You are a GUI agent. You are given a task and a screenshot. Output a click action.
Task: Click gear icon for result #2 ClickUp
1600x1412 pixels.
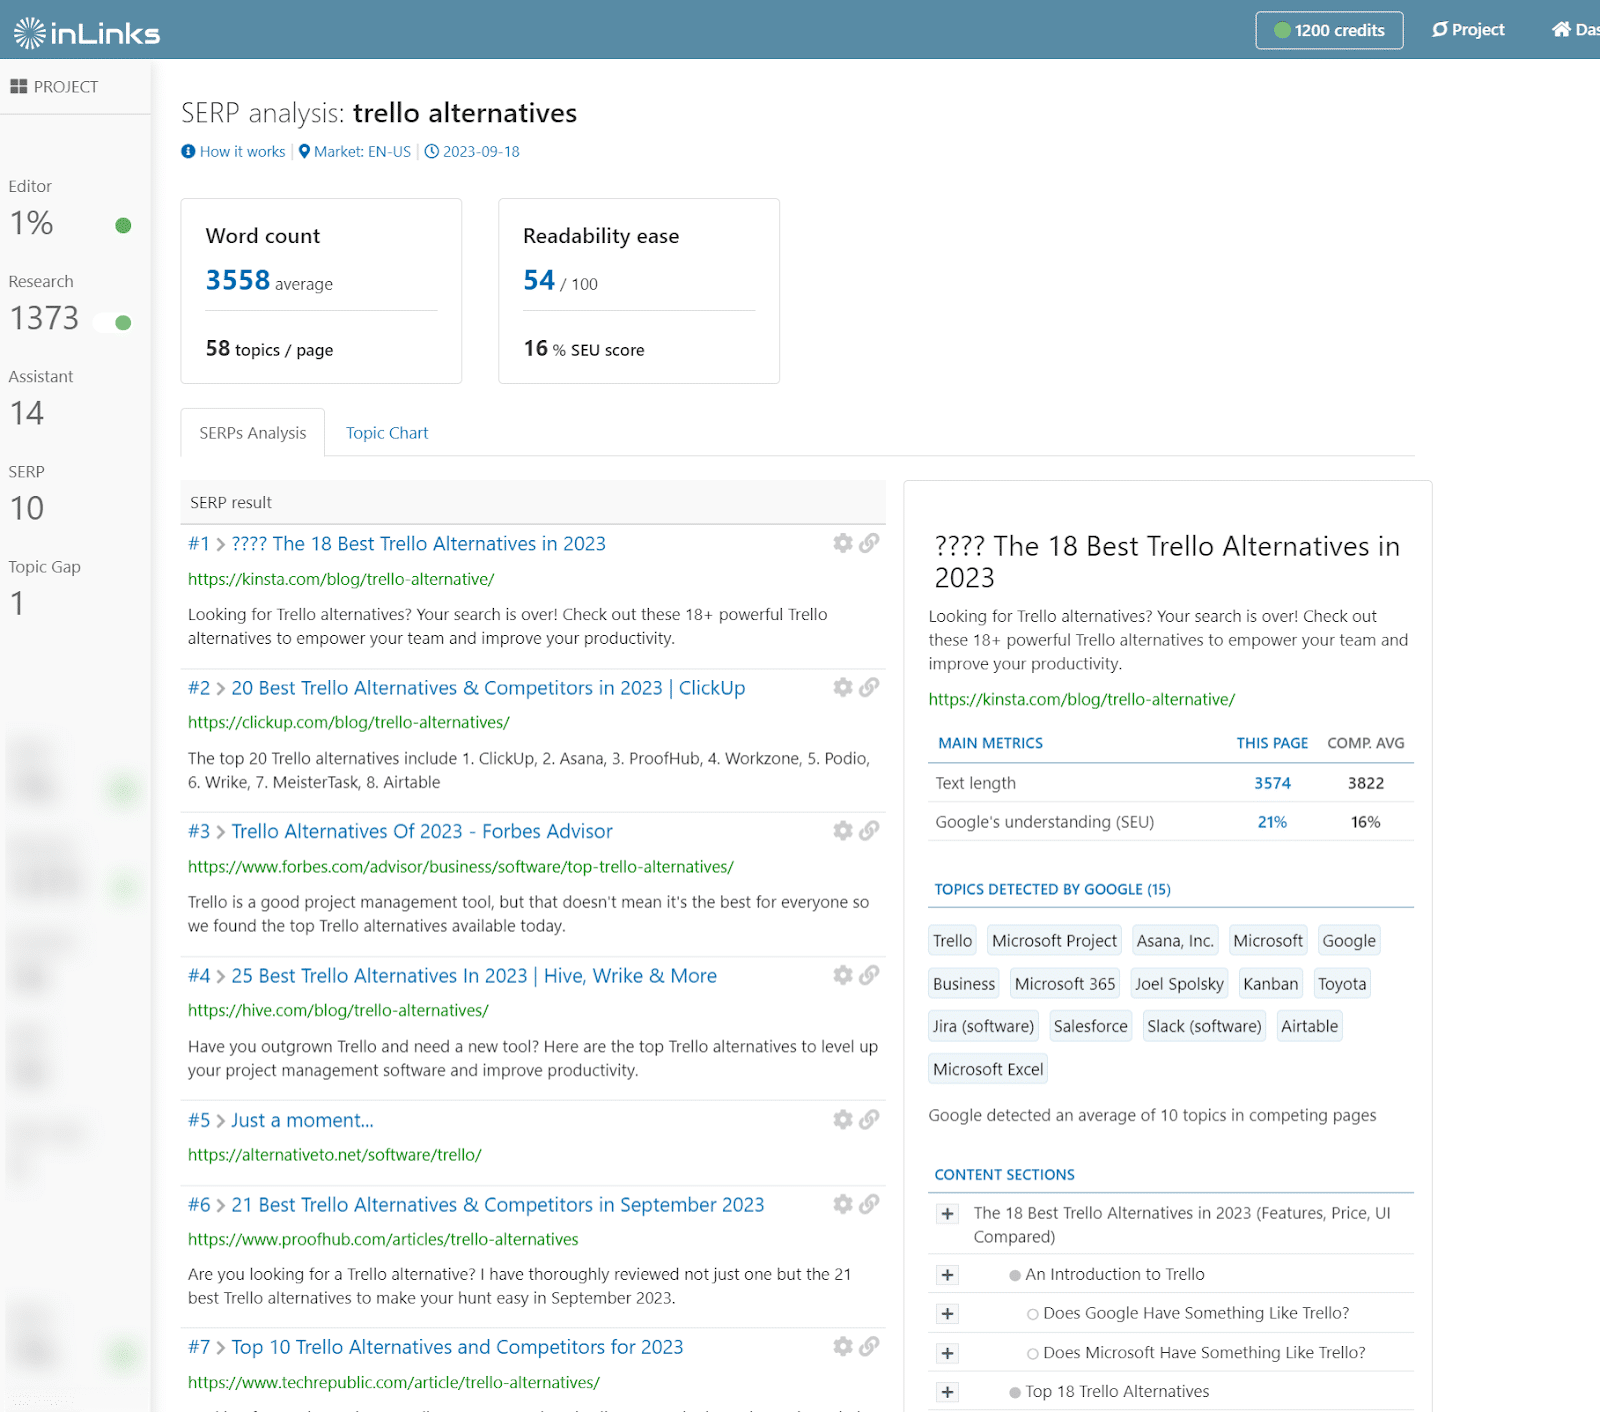(x=843, y=687)
